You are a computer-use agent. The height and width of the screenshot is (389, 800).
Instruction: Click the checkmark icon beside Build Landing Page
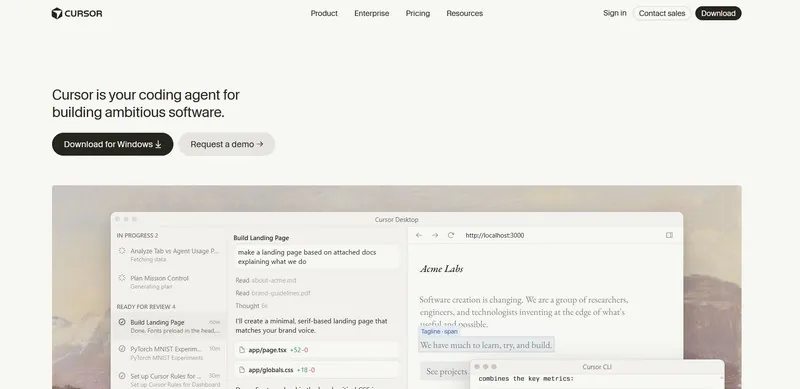click(x=122, y=322)
